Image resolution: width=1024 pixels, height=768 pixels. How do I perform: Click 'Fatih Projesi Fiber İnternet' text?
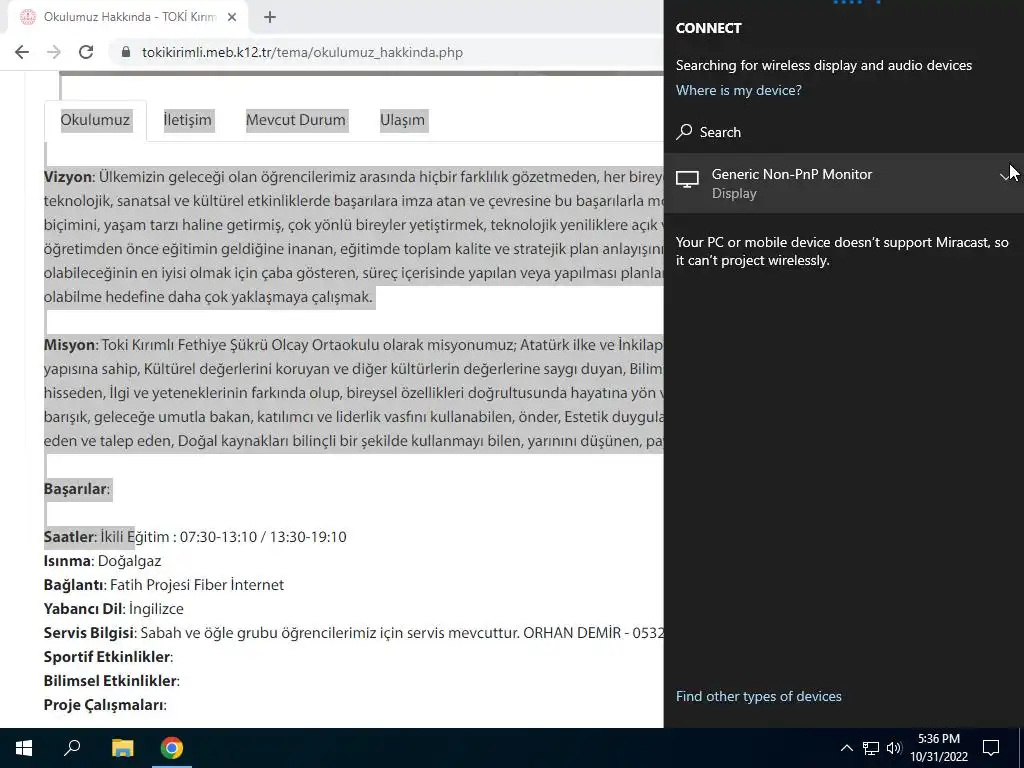pos(197,585)
